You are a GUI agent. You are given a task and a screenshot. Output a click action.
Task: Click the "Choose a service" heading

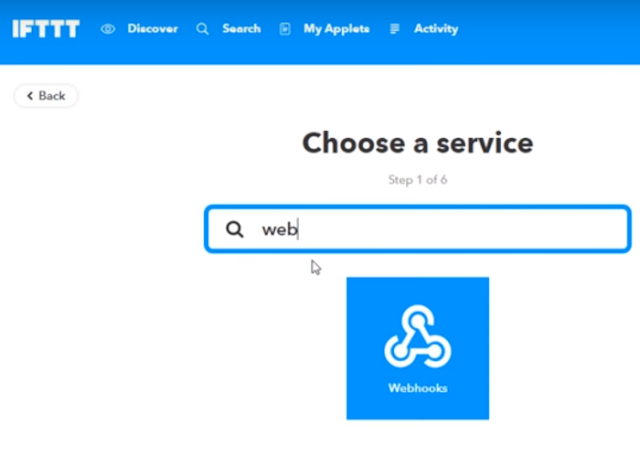(x=418, y=143)
